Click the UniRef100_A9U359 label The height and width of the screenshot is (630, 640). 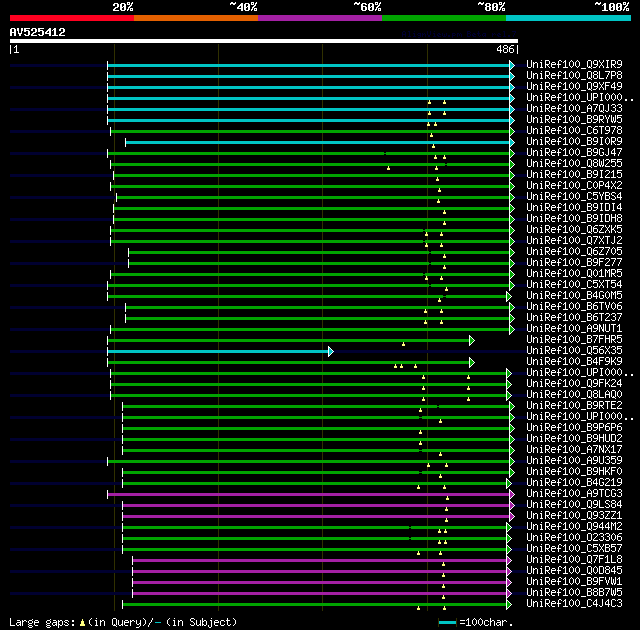pos(574,461)
